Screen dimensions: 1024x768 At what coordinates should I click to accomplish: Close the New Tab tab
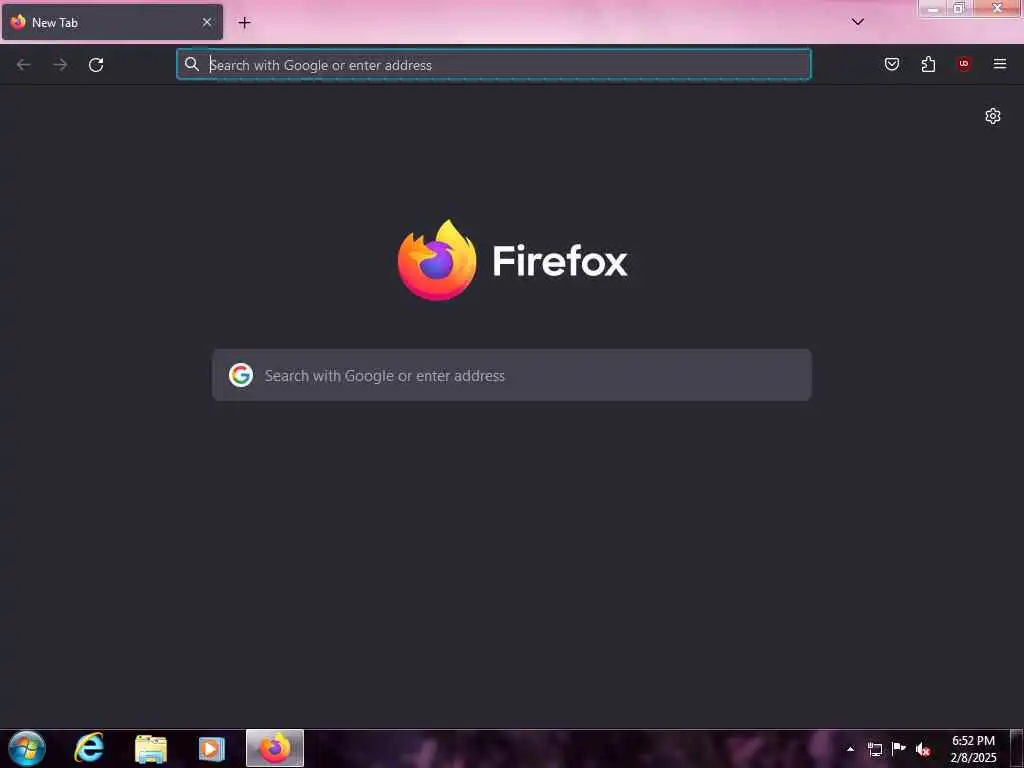[x=206, y=22]
